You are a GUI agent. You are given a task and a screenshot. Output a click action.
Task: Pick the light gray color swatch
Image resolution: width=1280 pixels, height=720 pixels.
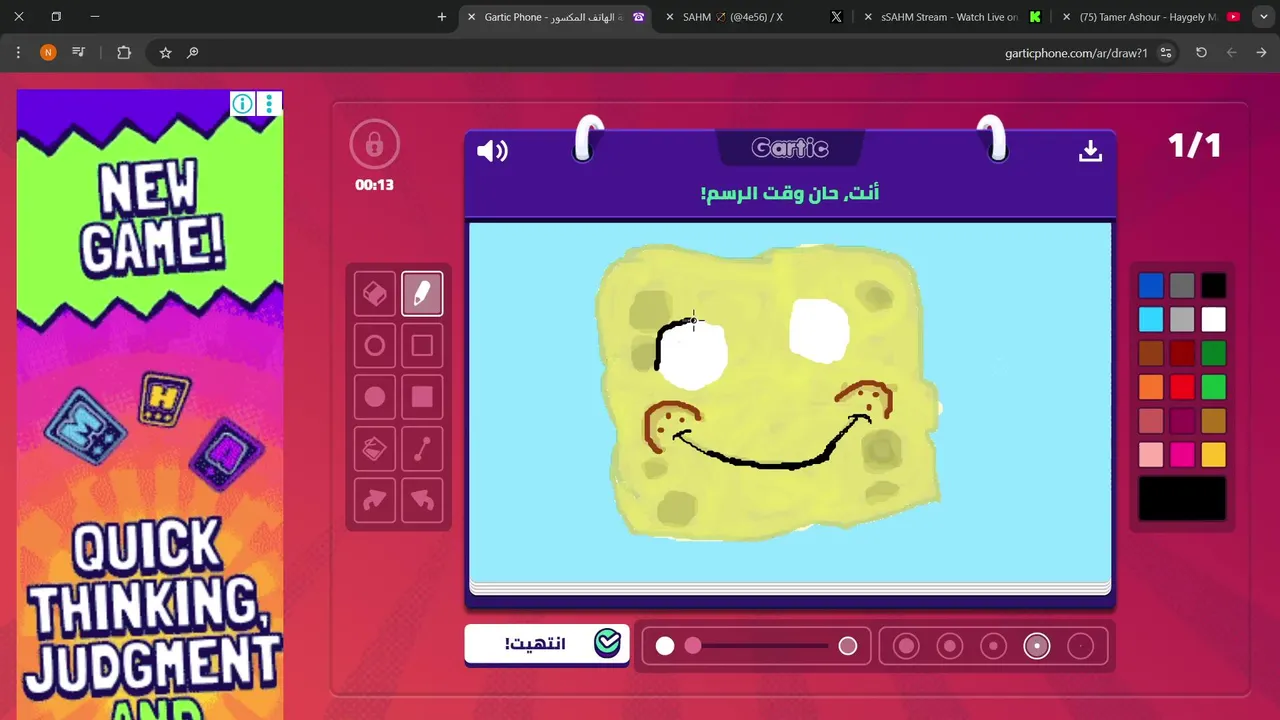[x=1182, y=320]
